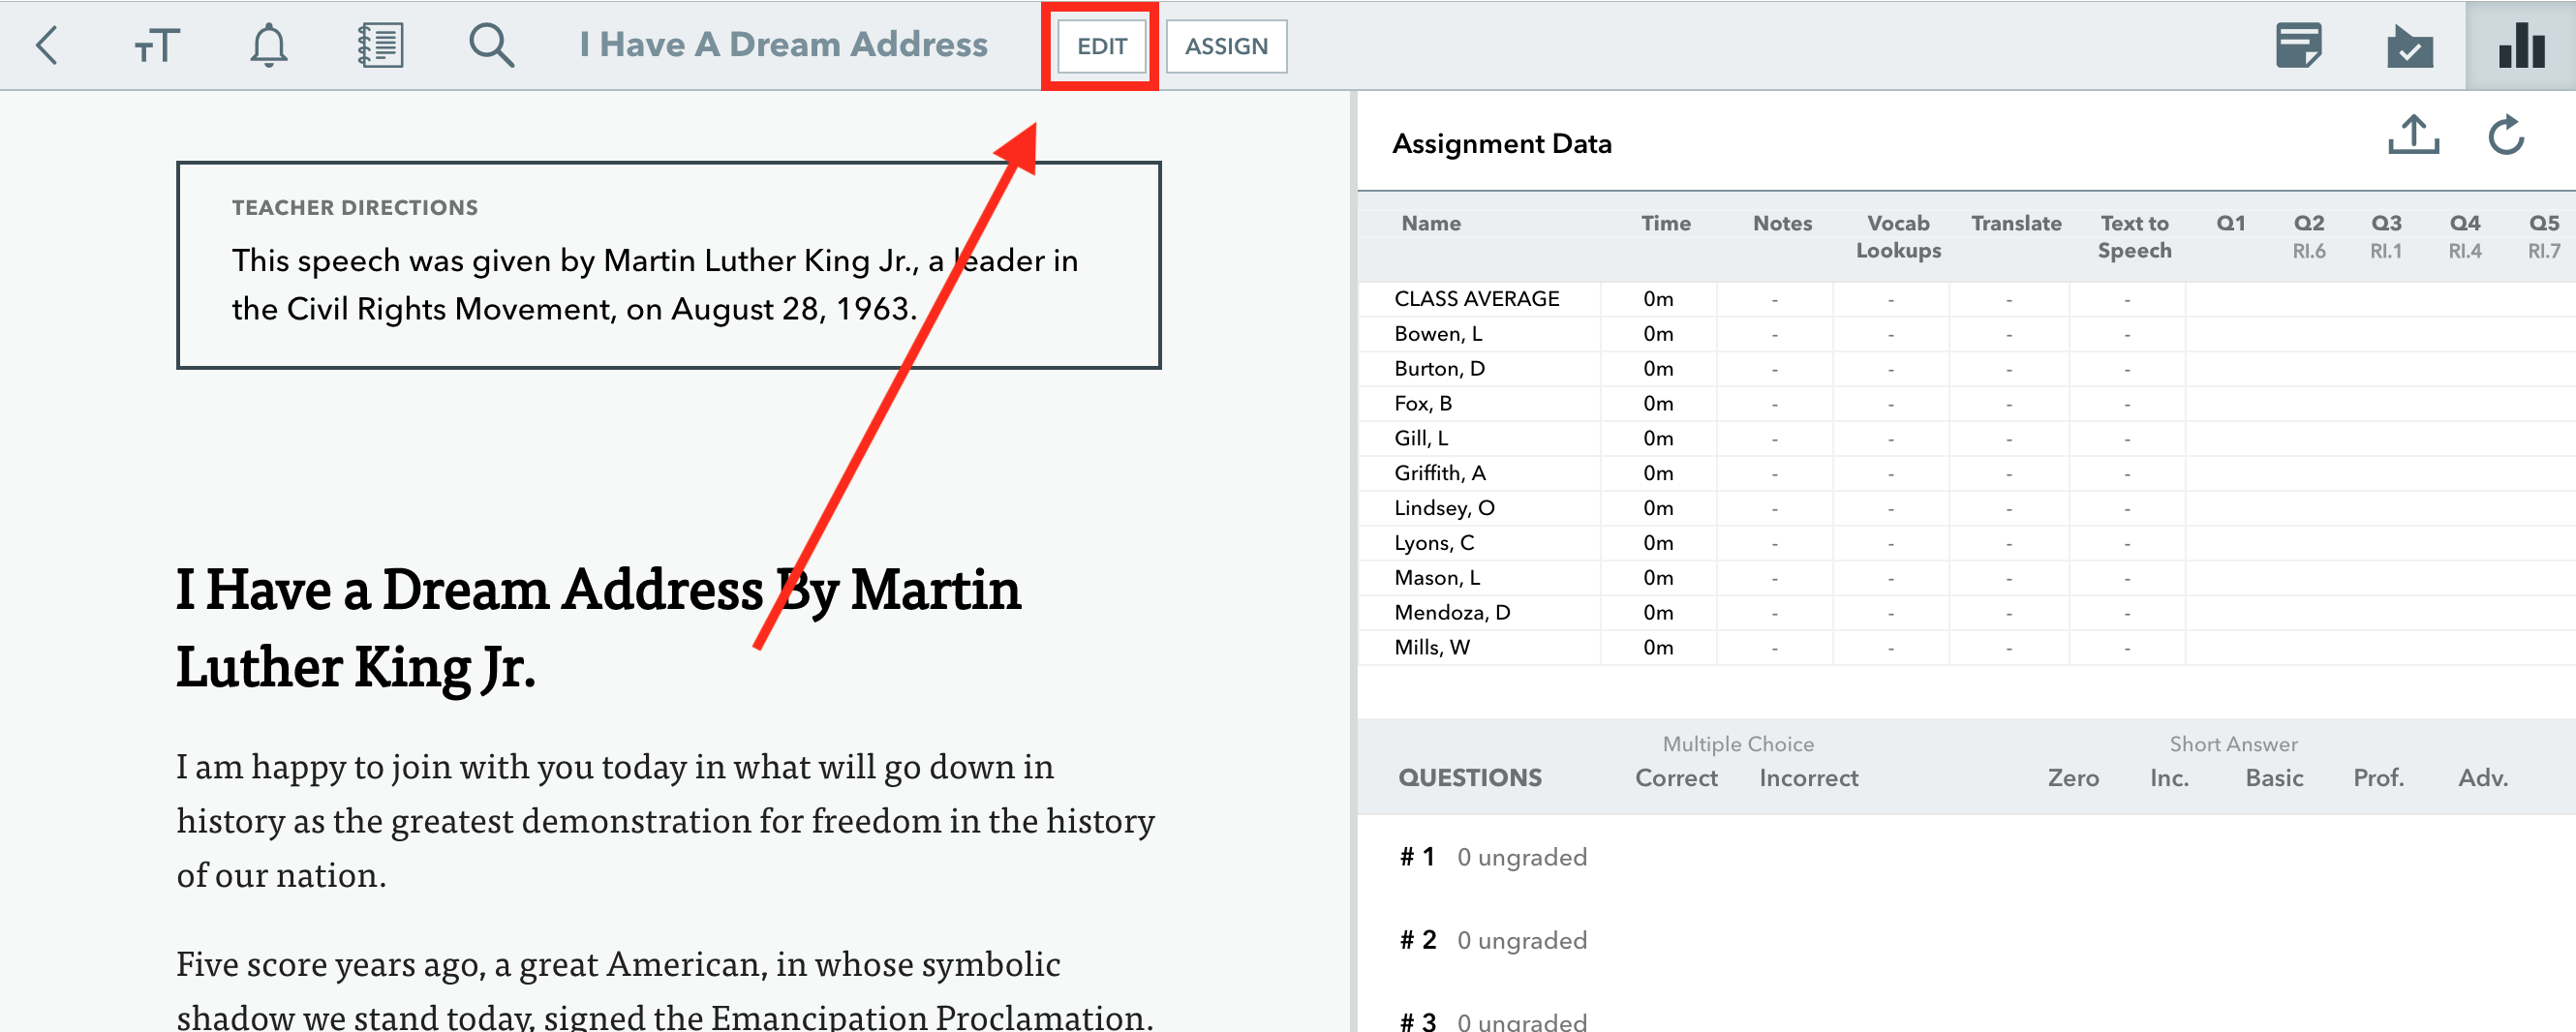The width and height of the screenshot is (2576, 1032).
Task: Click the ASSIGN button
Action: coord(1226,46)
